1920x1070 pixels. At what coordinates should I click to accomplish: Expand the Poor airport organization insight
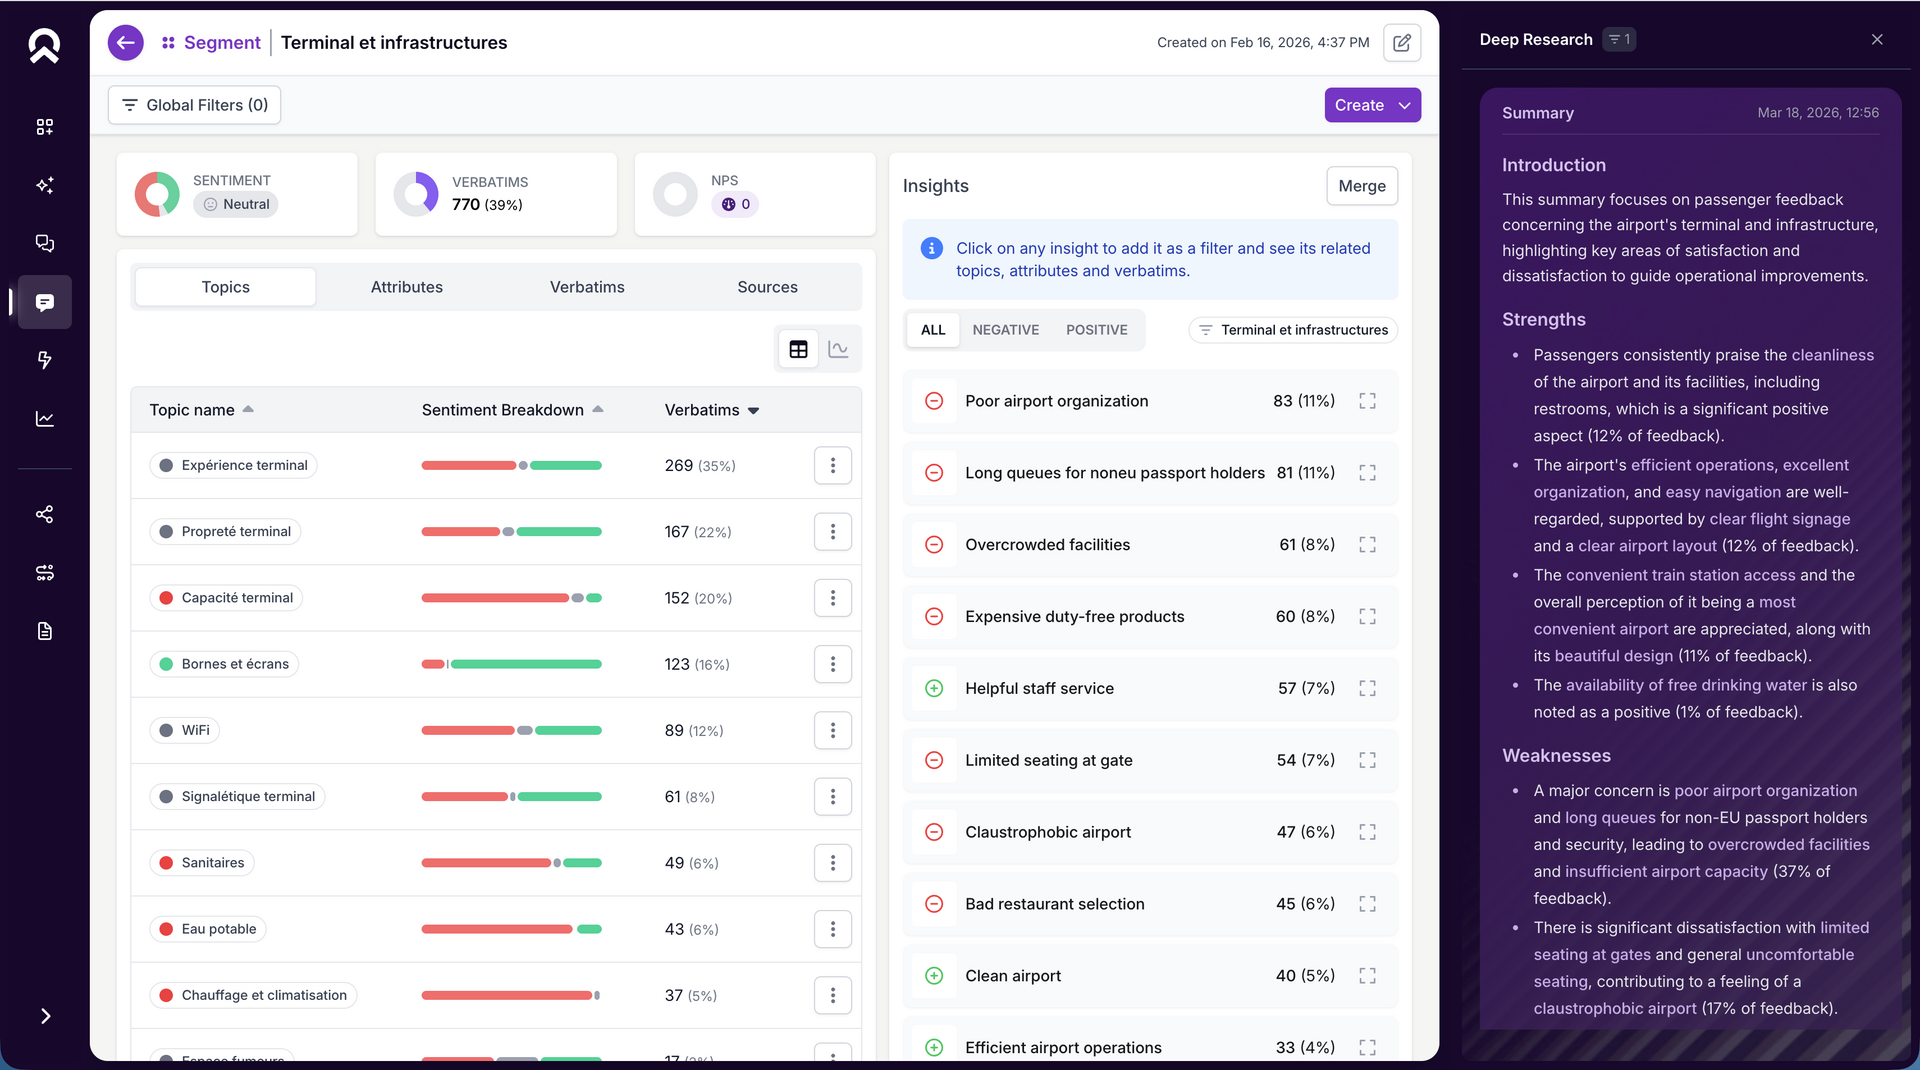click(1367, 401)
